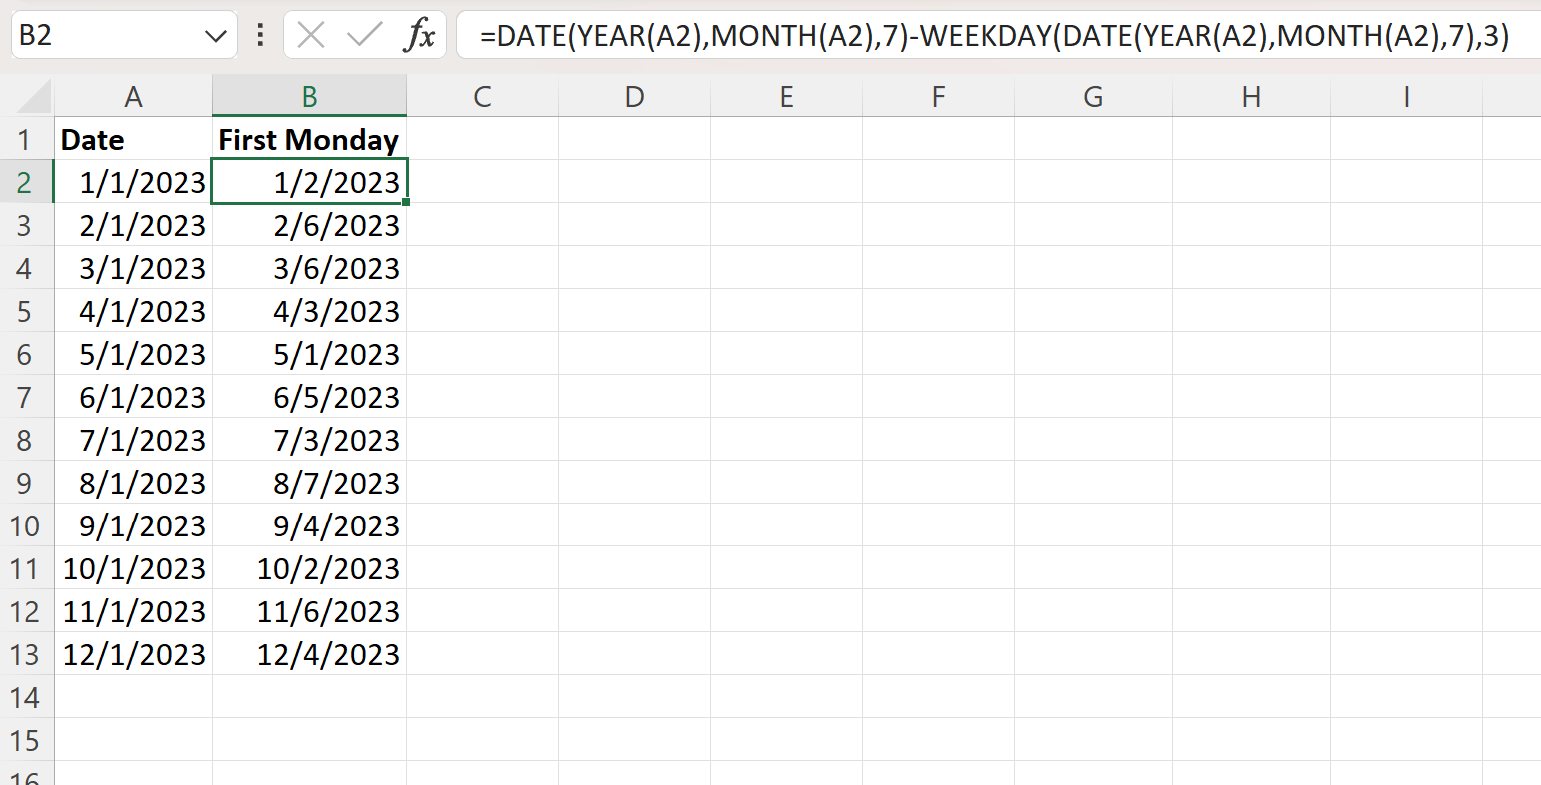Click cell containing 9/1/2023

tap(133, 525)
